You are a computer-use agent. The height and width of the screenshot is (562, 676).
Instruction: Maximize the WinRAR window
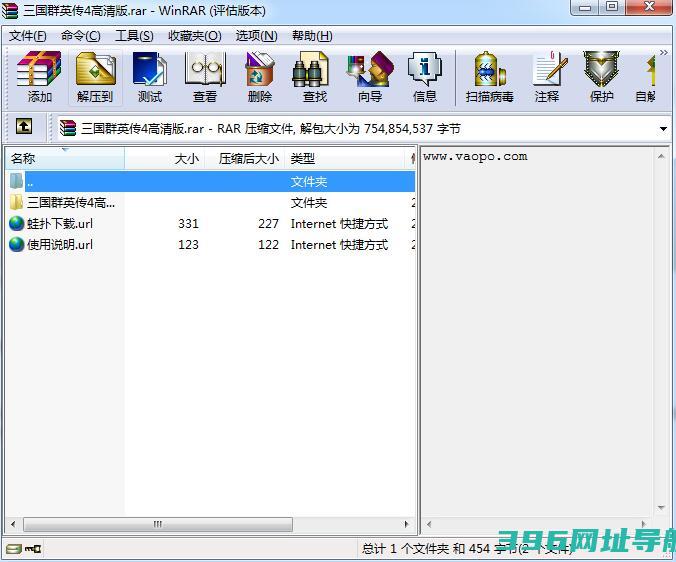[x=612, y=7]
